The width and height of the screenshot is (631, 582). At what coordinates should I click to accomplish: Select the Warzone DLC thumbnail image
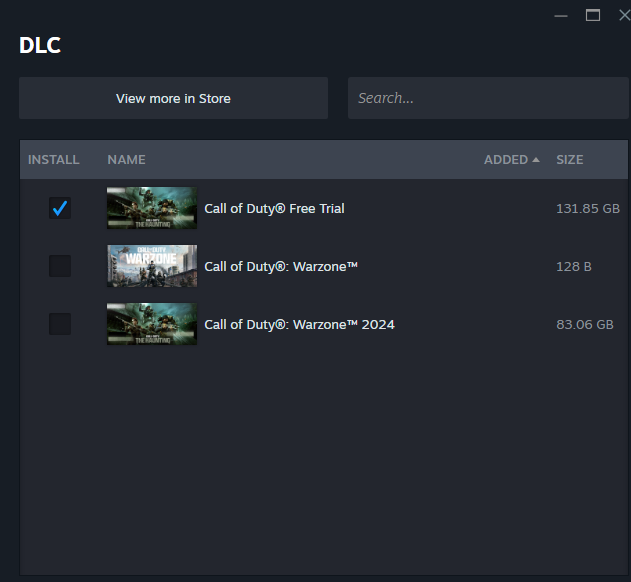pos(152,266)
